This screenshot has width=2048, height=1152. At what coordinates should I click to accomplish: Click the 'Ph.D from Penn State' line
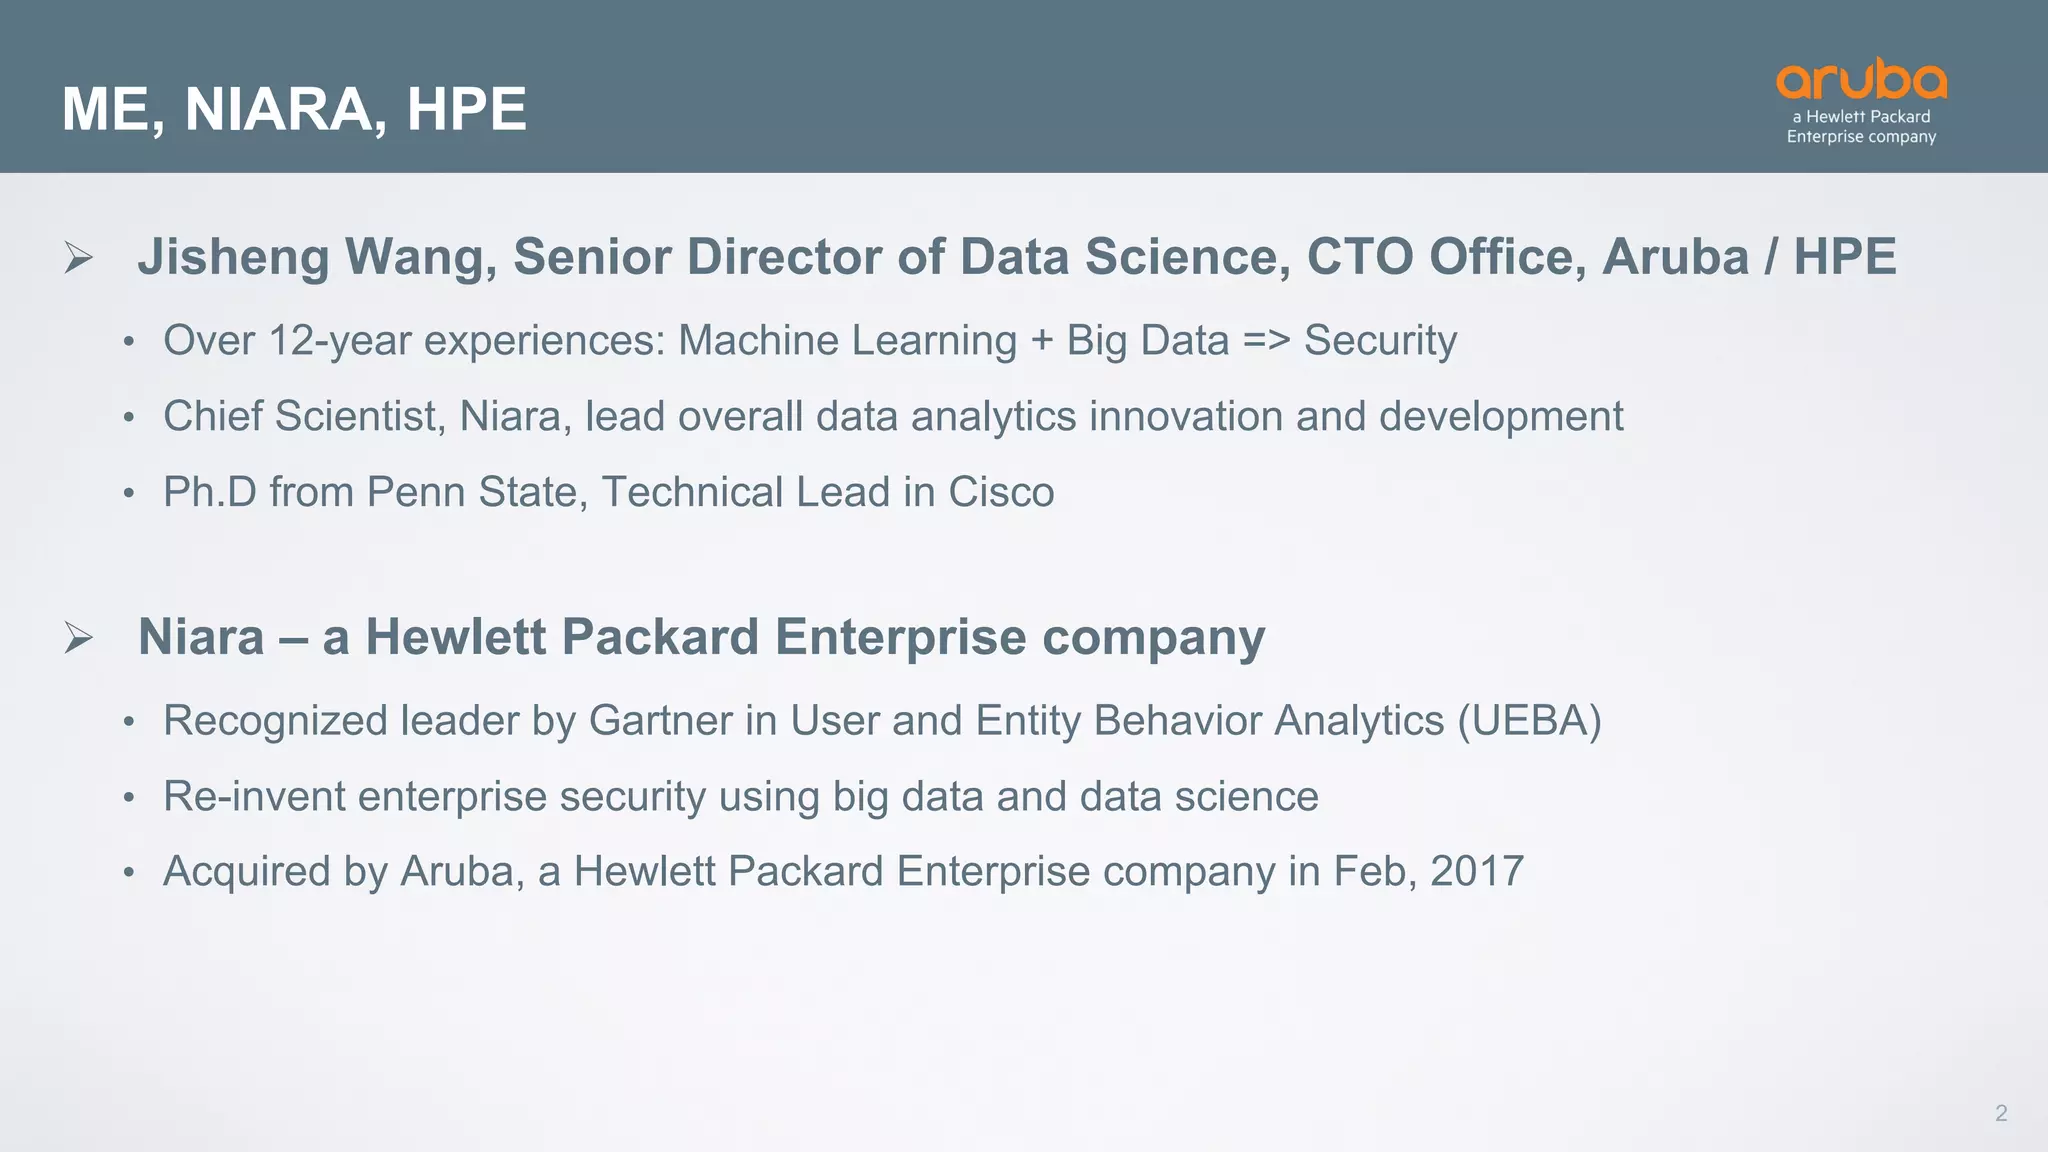tap(608, 492)
